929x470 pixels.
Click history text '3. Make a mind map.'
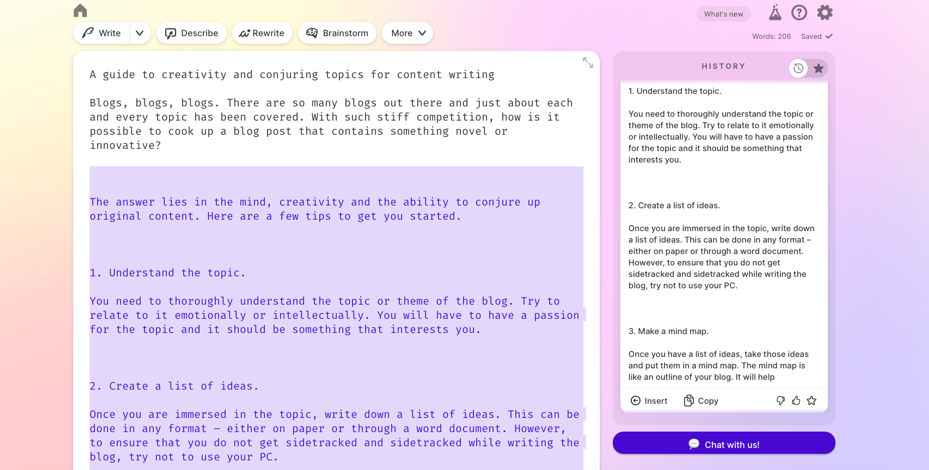[x=668, y=331]
